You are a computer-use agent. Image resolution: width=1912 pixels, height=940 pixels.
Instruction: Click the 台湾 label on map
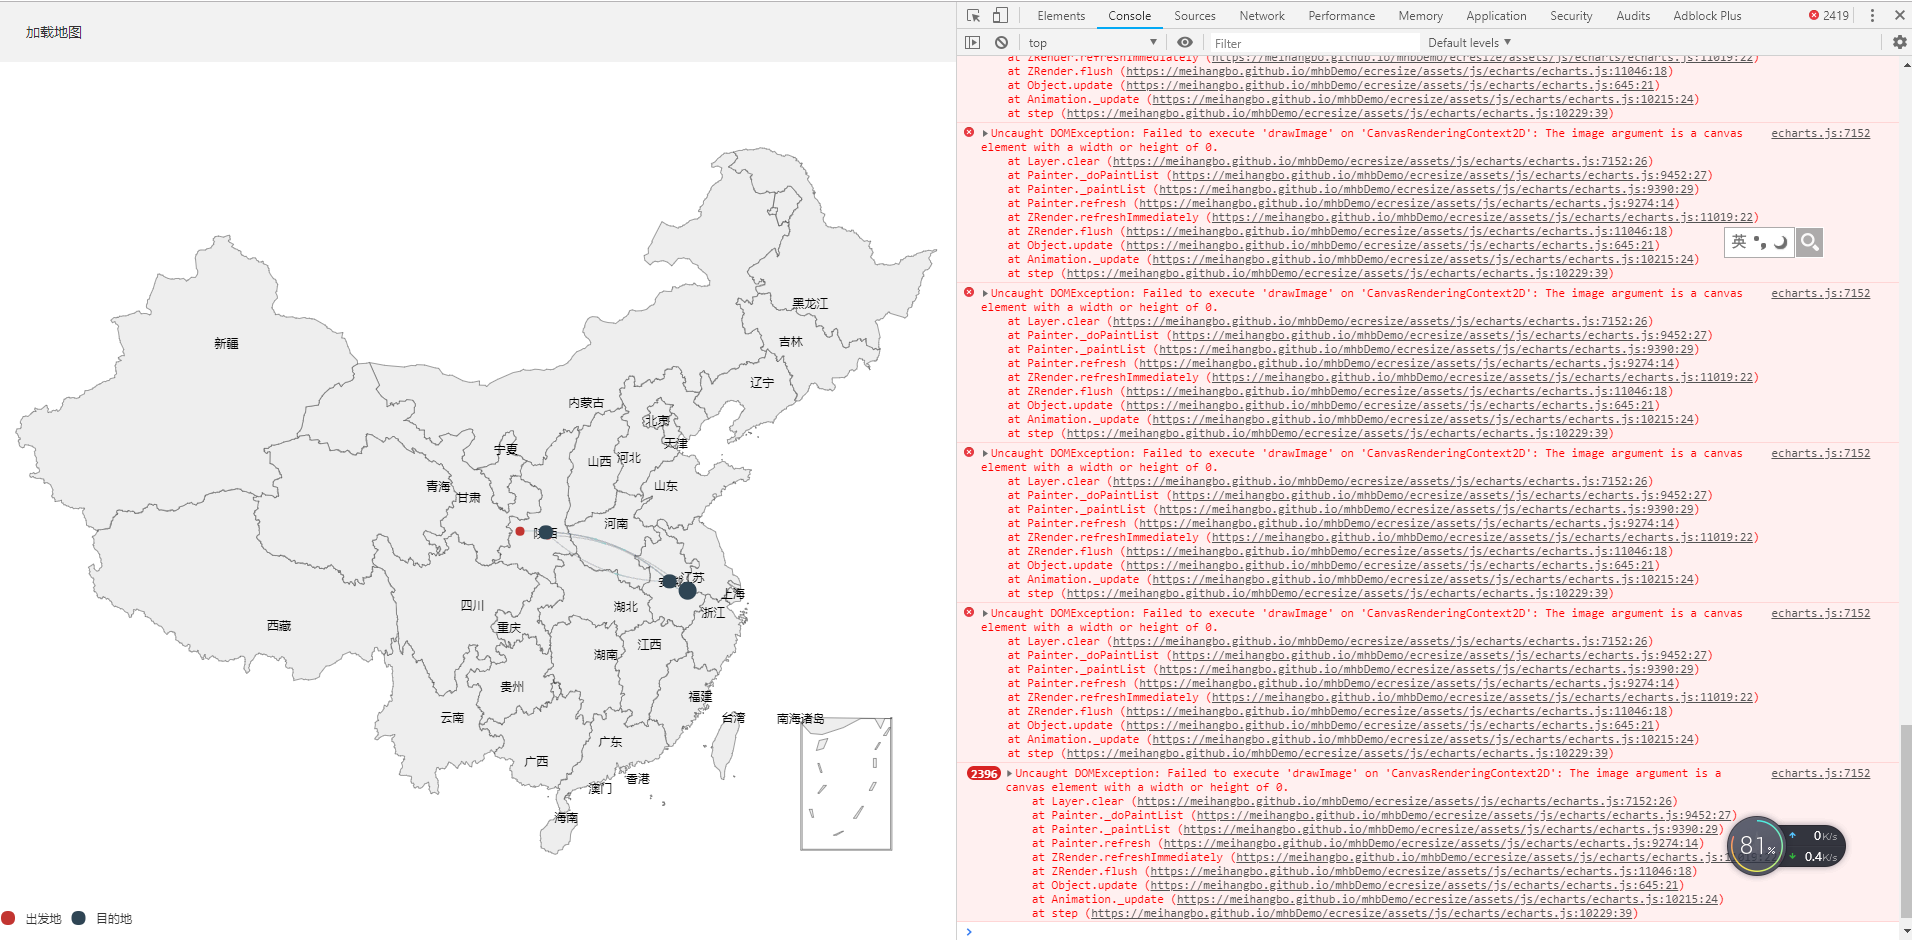[733, 718]
